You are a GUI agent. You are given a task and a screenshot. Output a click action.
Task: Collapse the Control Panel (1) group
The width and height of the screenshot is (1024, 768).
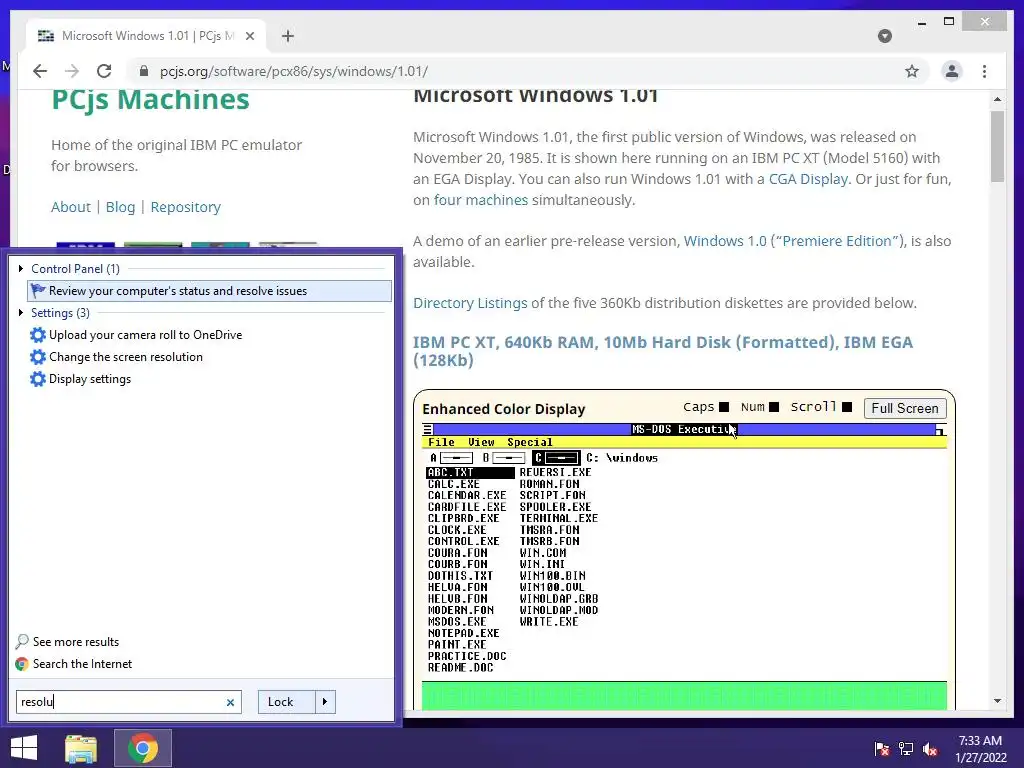point(21,268)
